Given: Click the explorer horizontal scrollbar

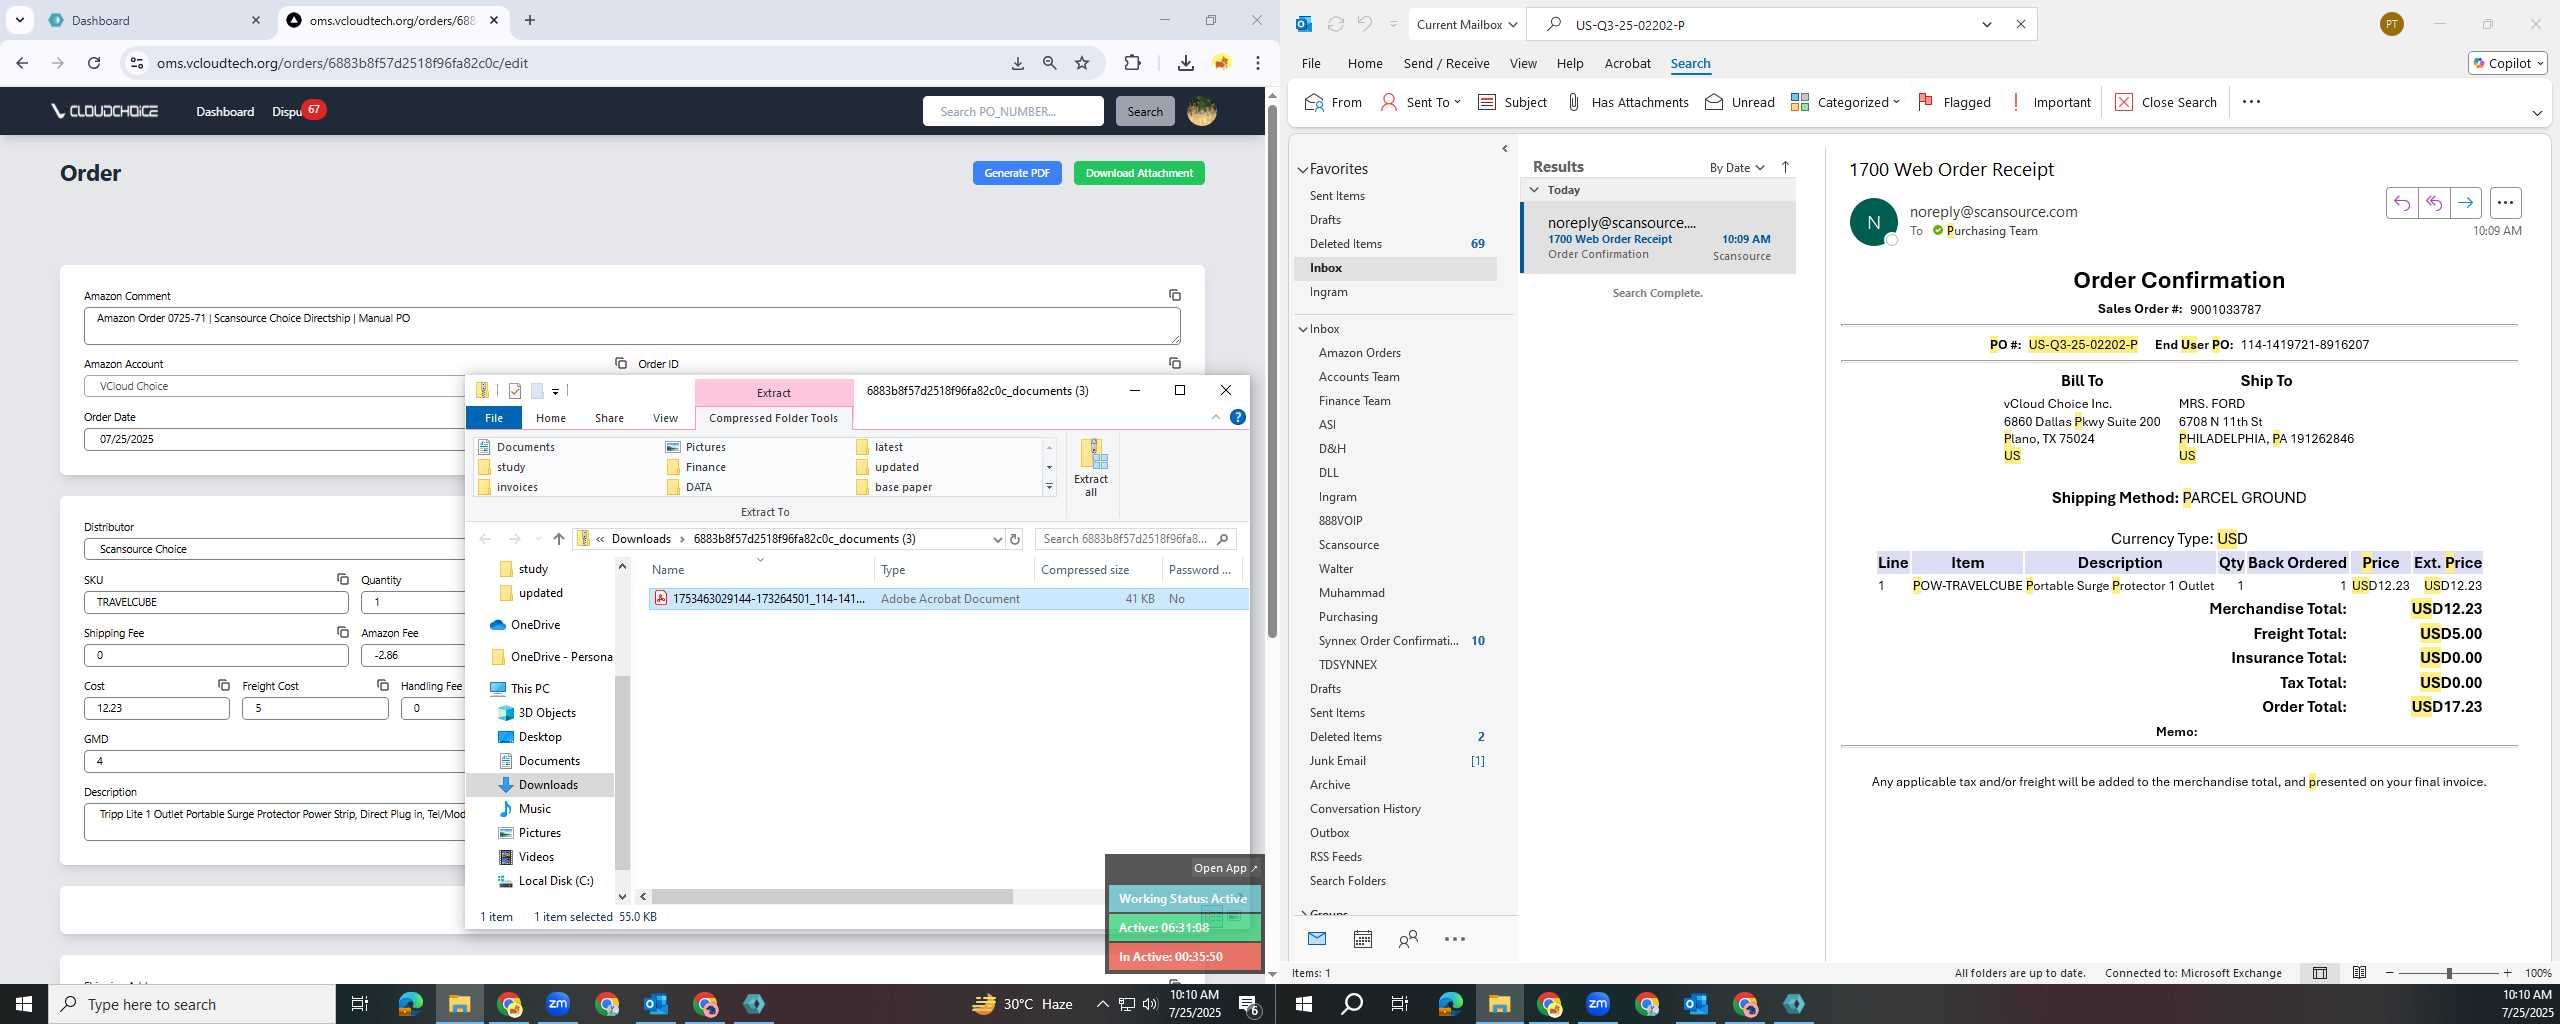Looking at the screenshot, I should coord(832,896).
